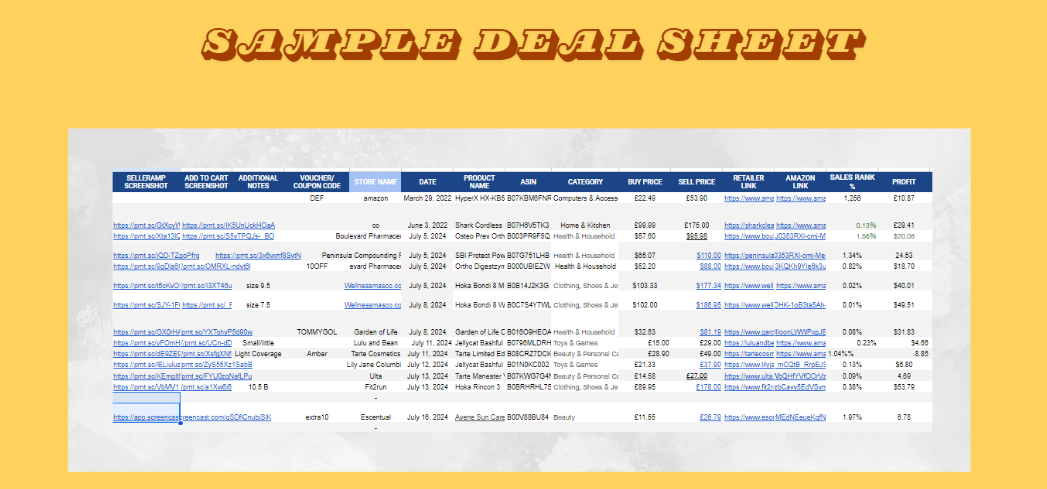Select the extra10 coupon code cell

[x=317, y=418]
